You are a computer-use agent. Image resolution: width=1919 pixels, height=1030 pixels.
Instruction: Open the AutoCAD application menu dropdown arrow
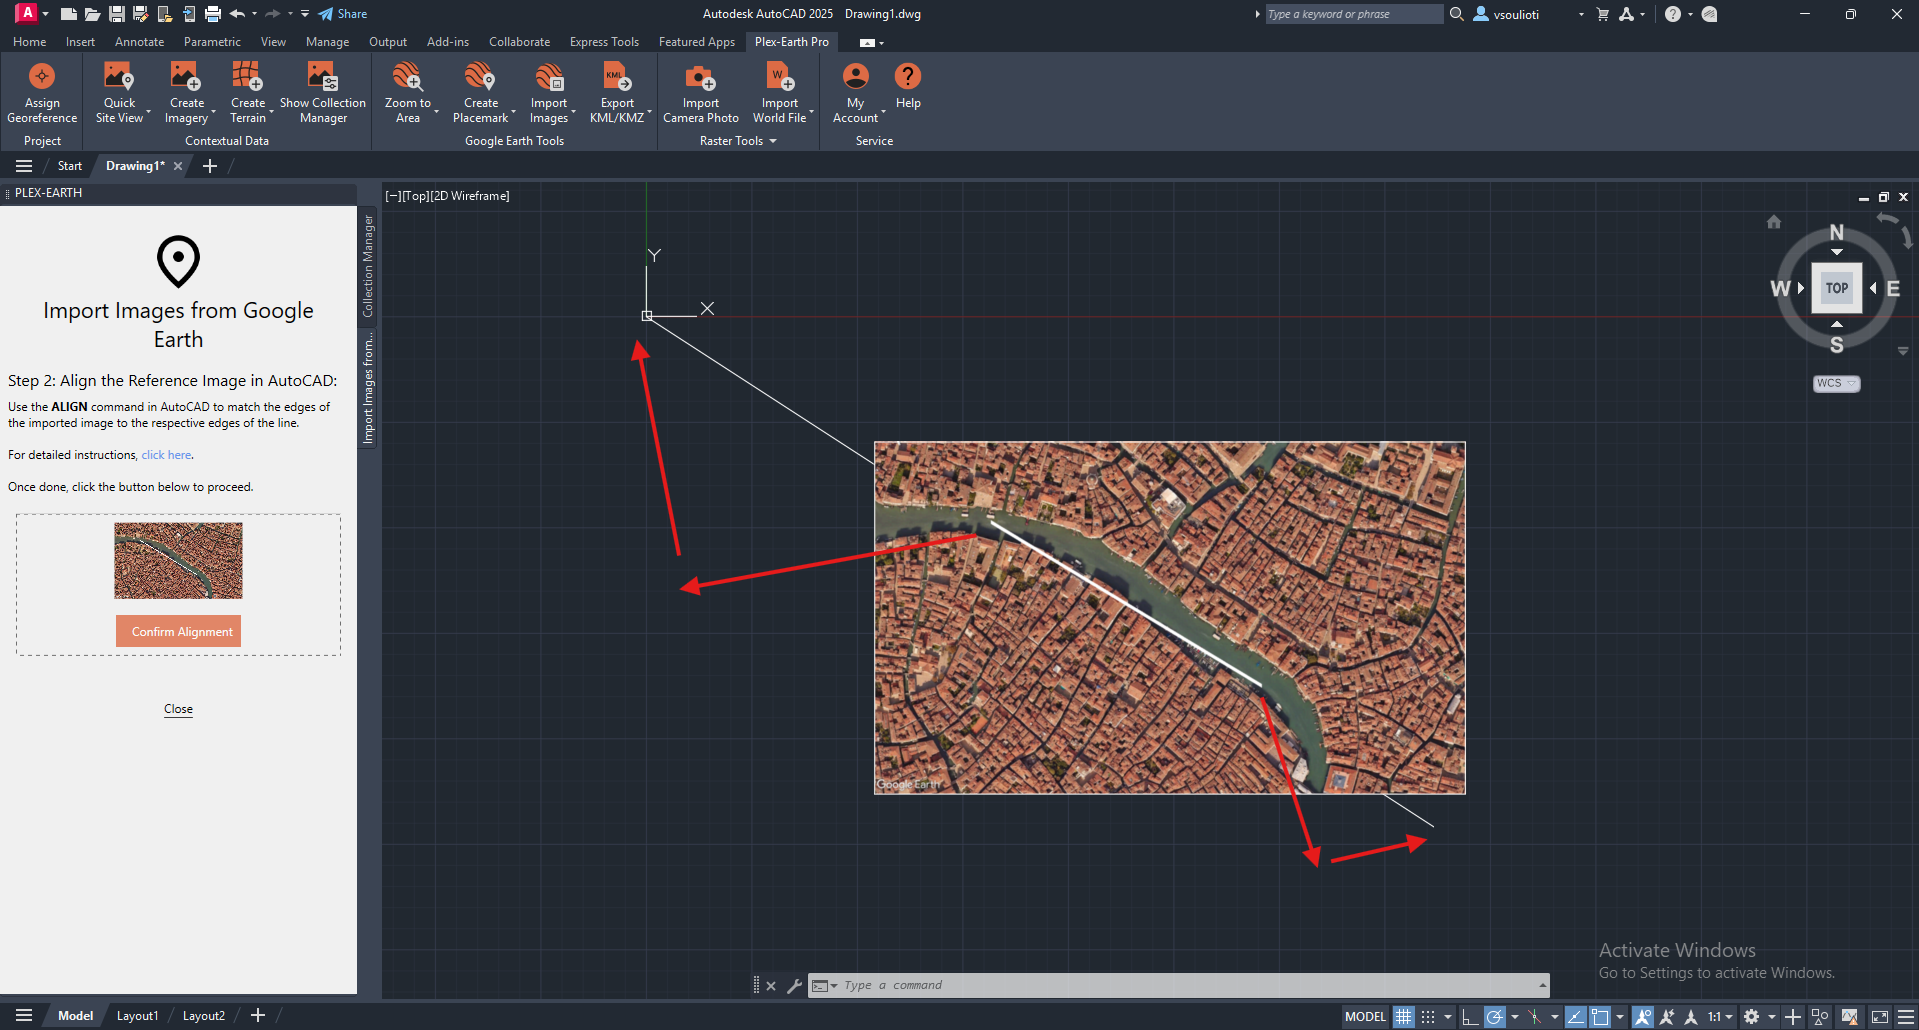pos(45,14)
